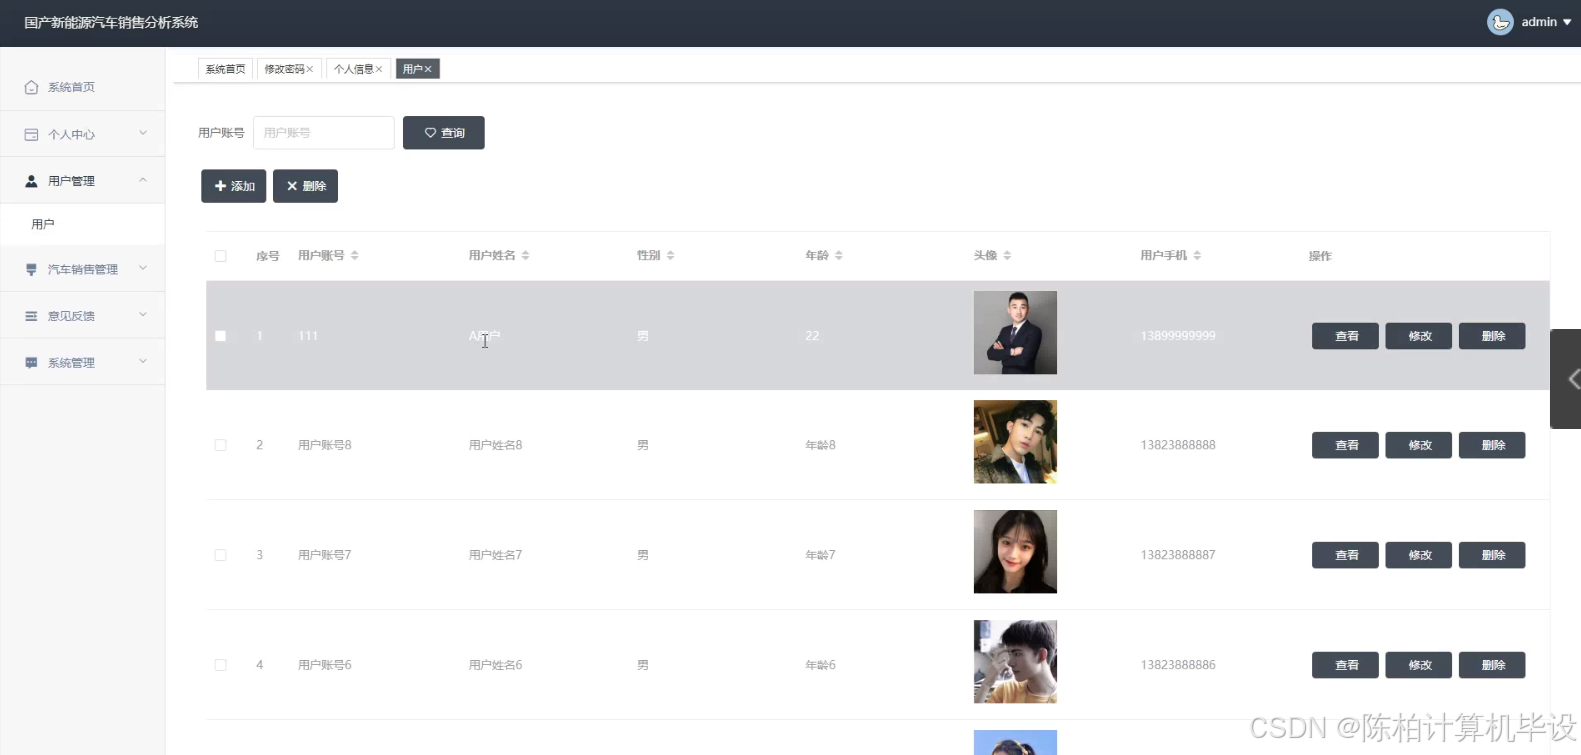Check the checkbox for row 用户账号8

220,445
